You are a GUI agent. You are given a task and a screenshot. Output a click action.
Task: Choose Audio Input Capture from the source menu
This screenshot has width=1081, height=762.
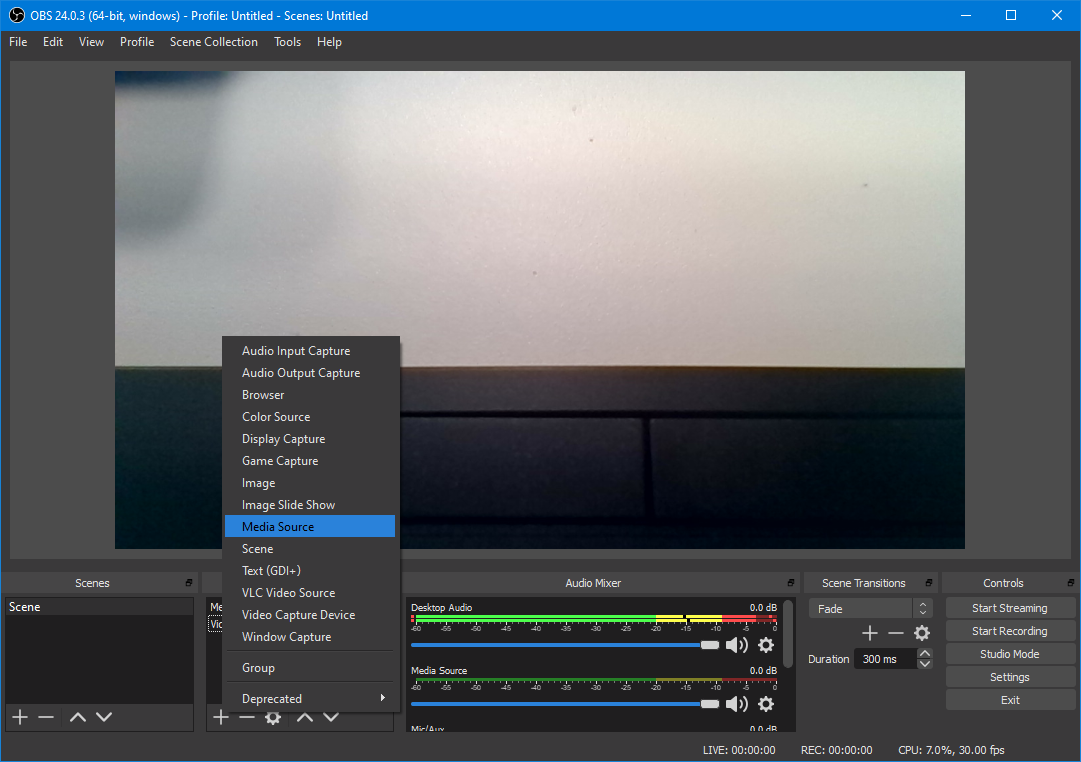310,350
